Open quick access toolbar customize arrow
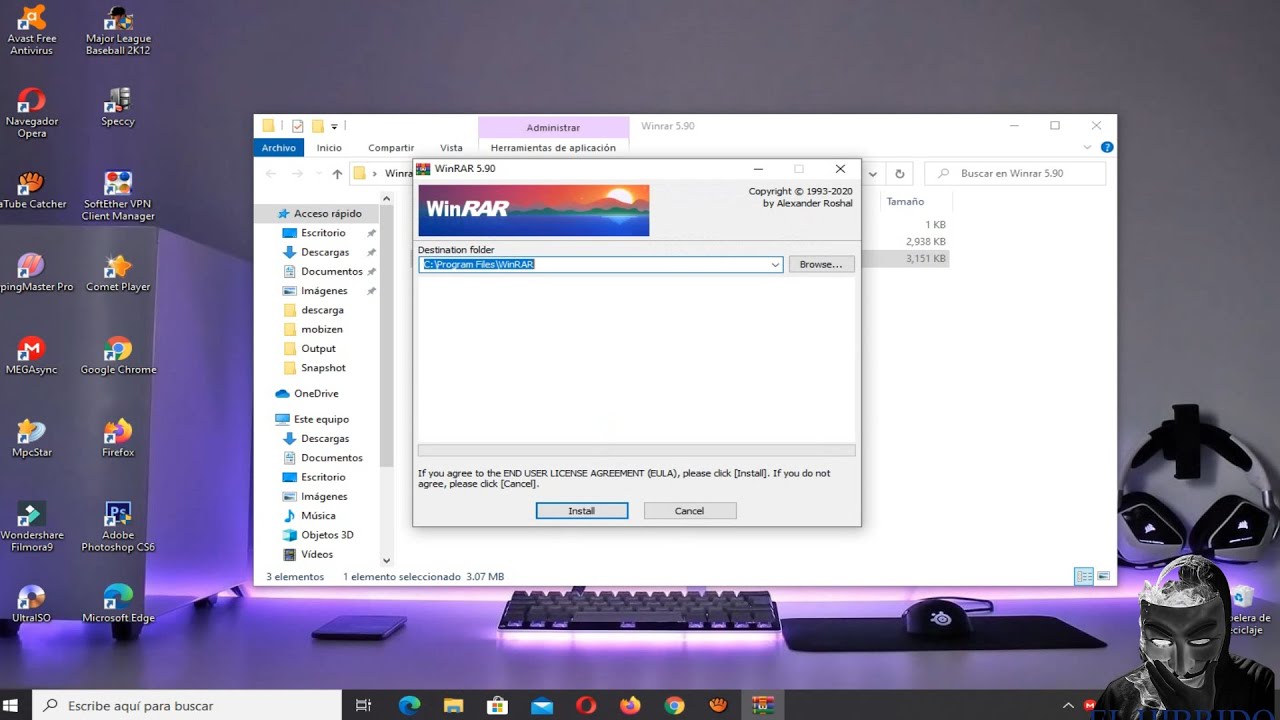Image resolution: width=1280 pixels, height=720 pixels. point(334,126)
